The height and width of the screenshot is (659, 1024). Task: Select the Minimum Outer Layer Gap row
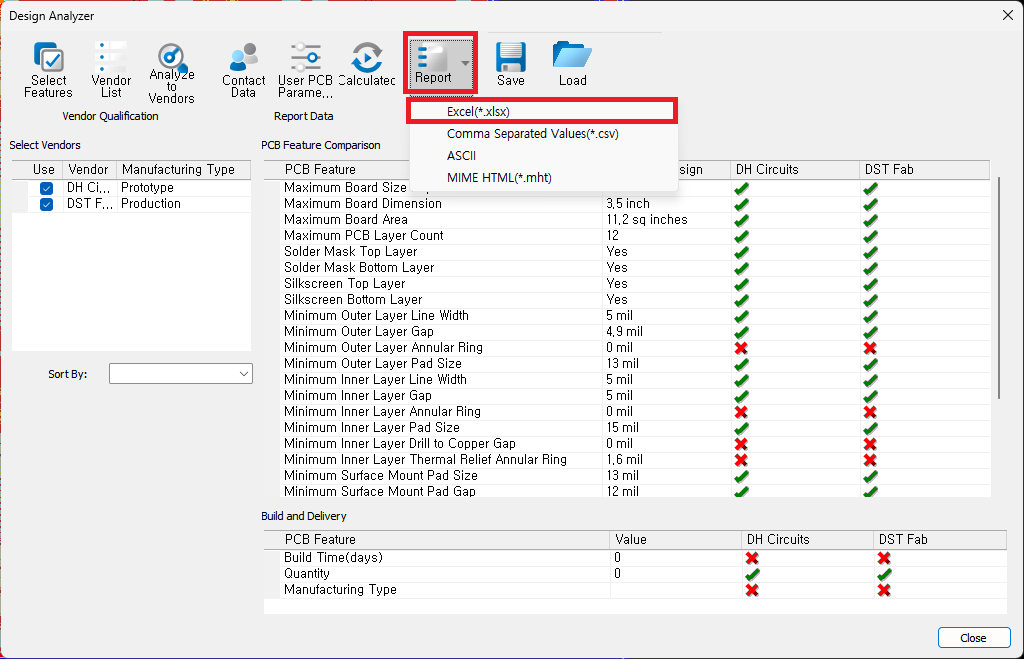click(627, 332)
